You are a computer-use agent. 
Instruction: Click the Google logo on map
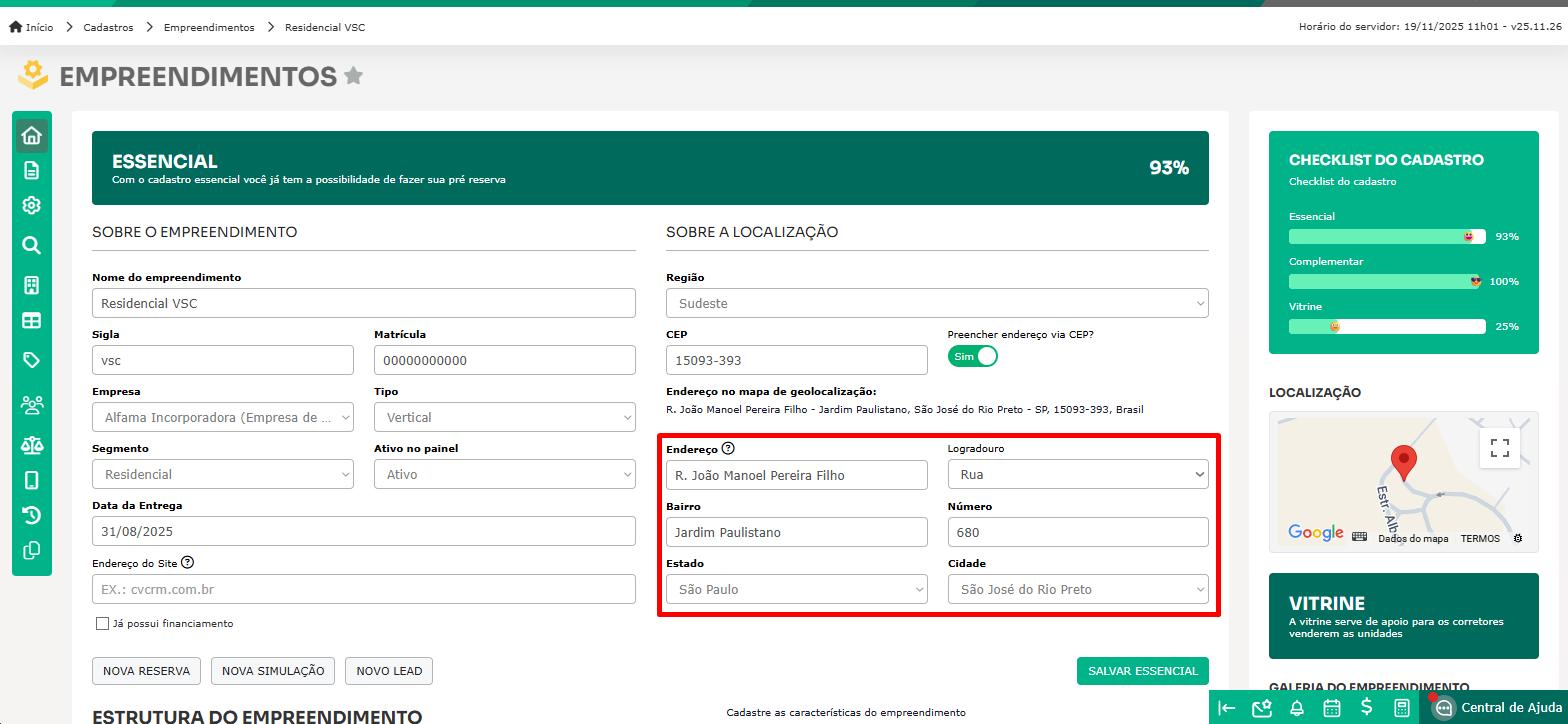coord(1316,533)
